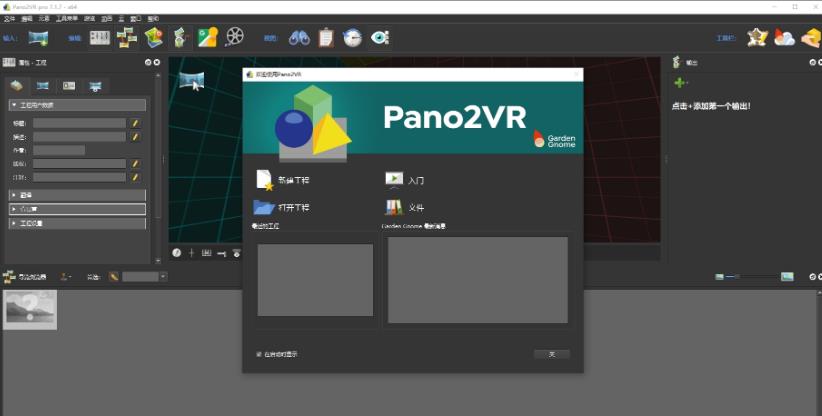This screenshot has width=822, height=416.
Task: Click the pencil filter icon in Tour Browser
Action: point(114,277)
